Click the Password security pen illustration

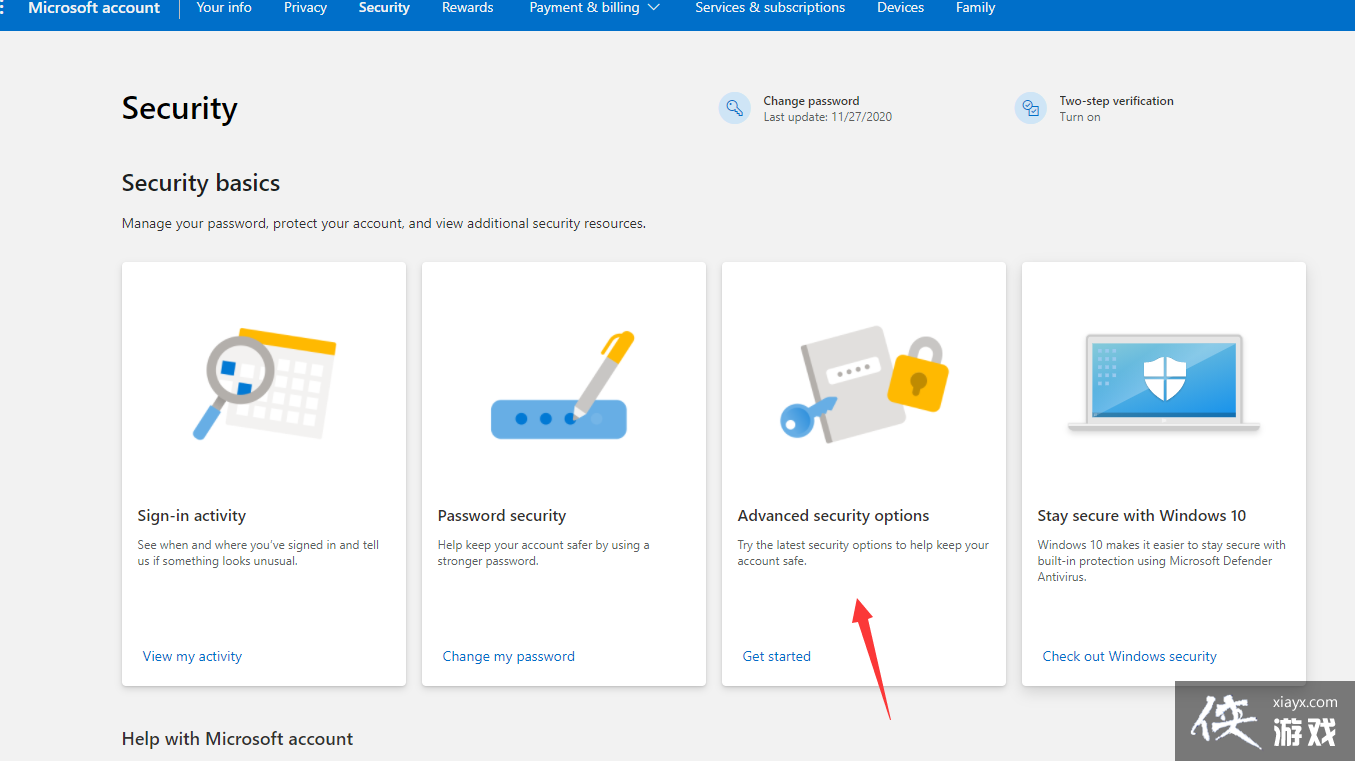point(563,385)
